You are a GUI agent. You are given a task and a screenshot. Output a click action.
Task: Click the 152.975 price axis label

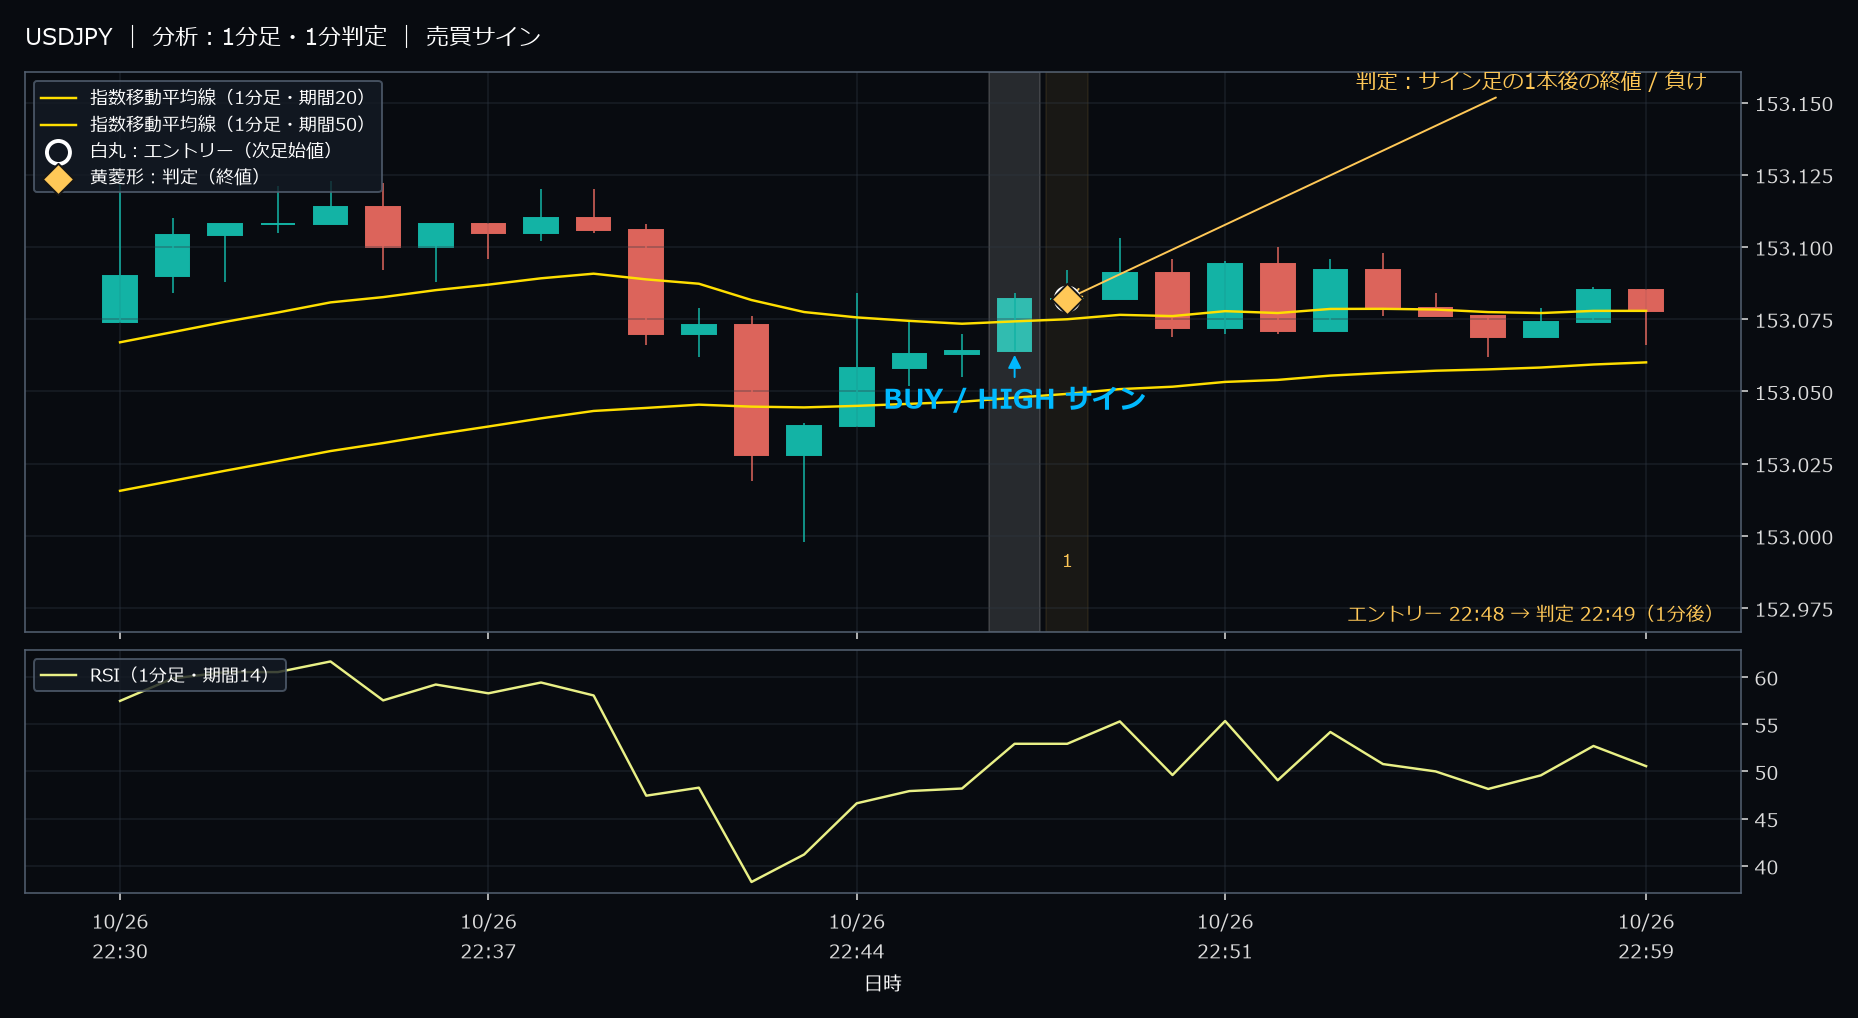pyautogui.click(x=1794, y=609)
